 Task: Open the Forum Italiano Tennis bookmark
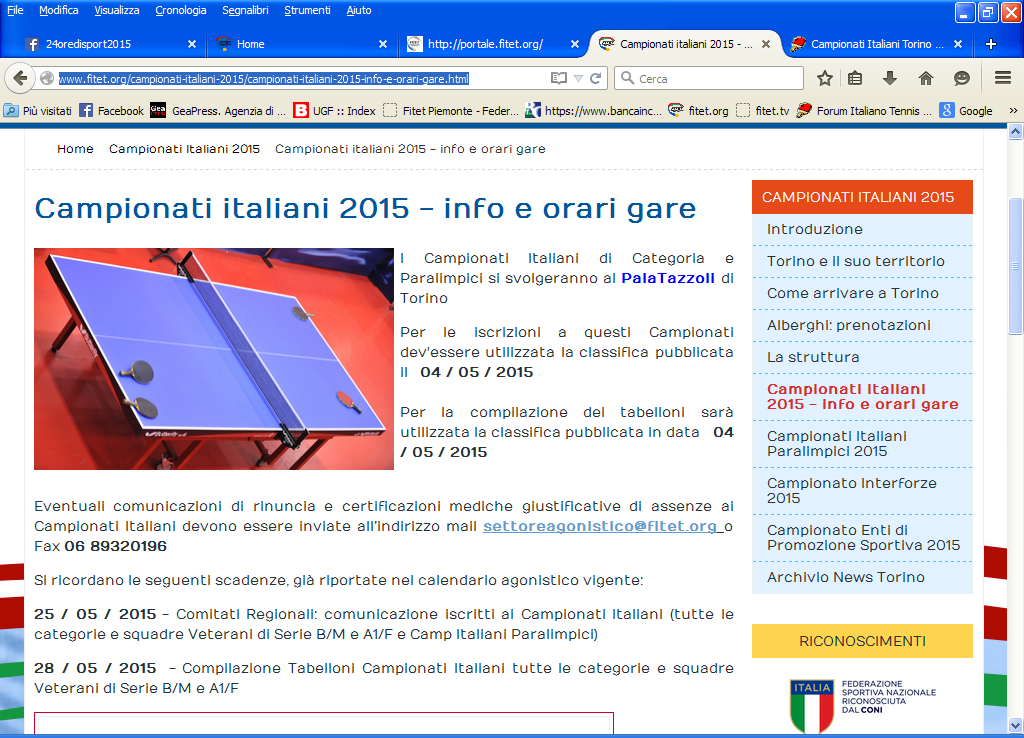pos(865,111)
